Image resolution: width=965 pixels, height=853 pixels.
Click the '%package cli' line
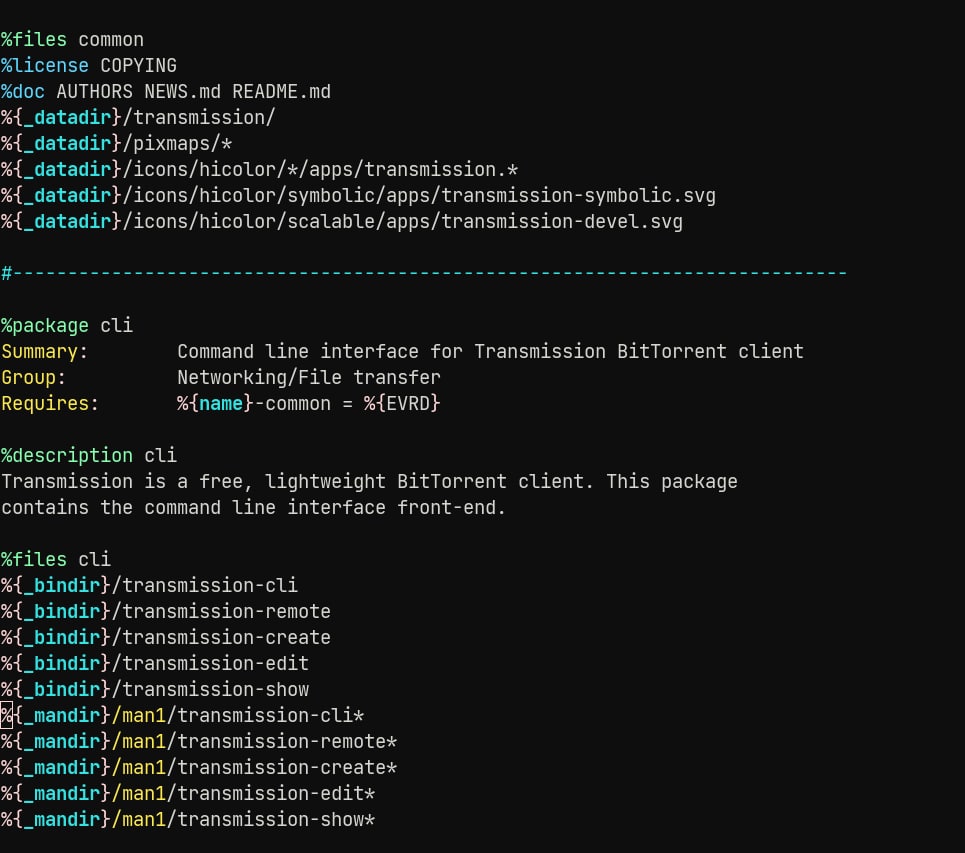click(x=67, y=326)
